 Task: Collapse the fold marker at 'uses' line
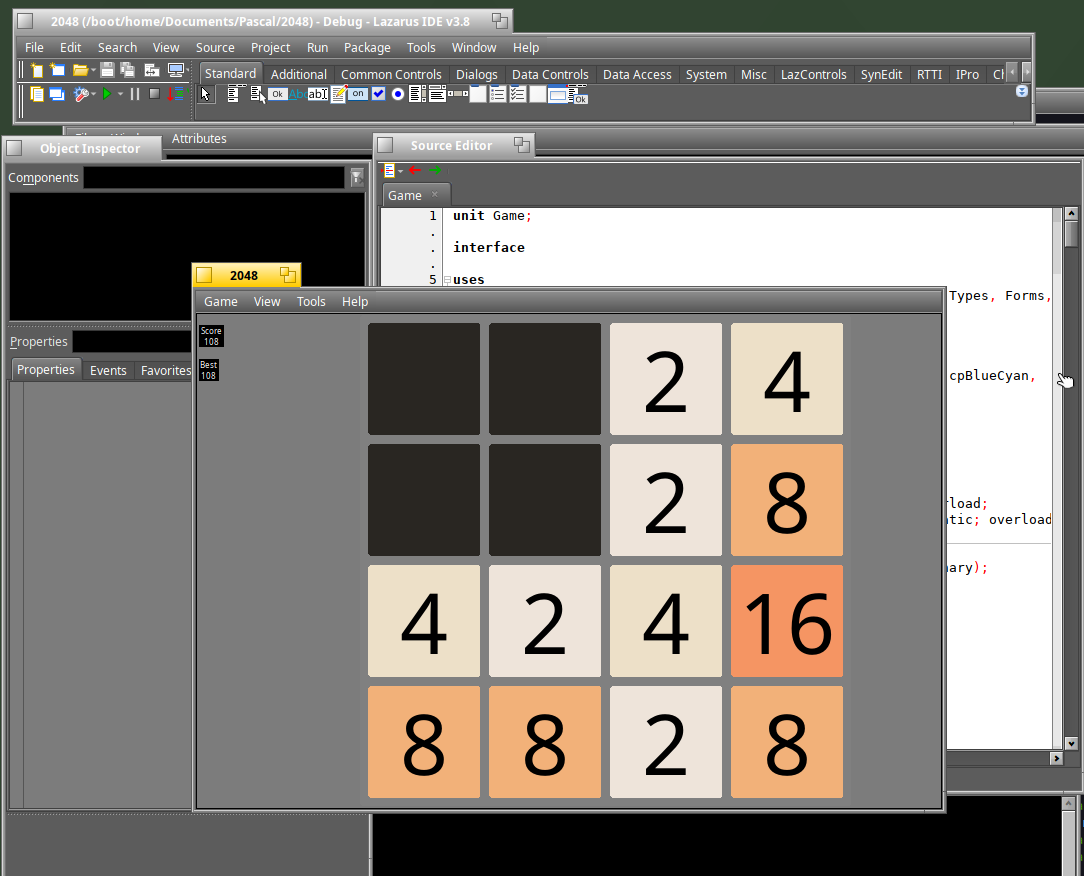[x=447, y=280]
